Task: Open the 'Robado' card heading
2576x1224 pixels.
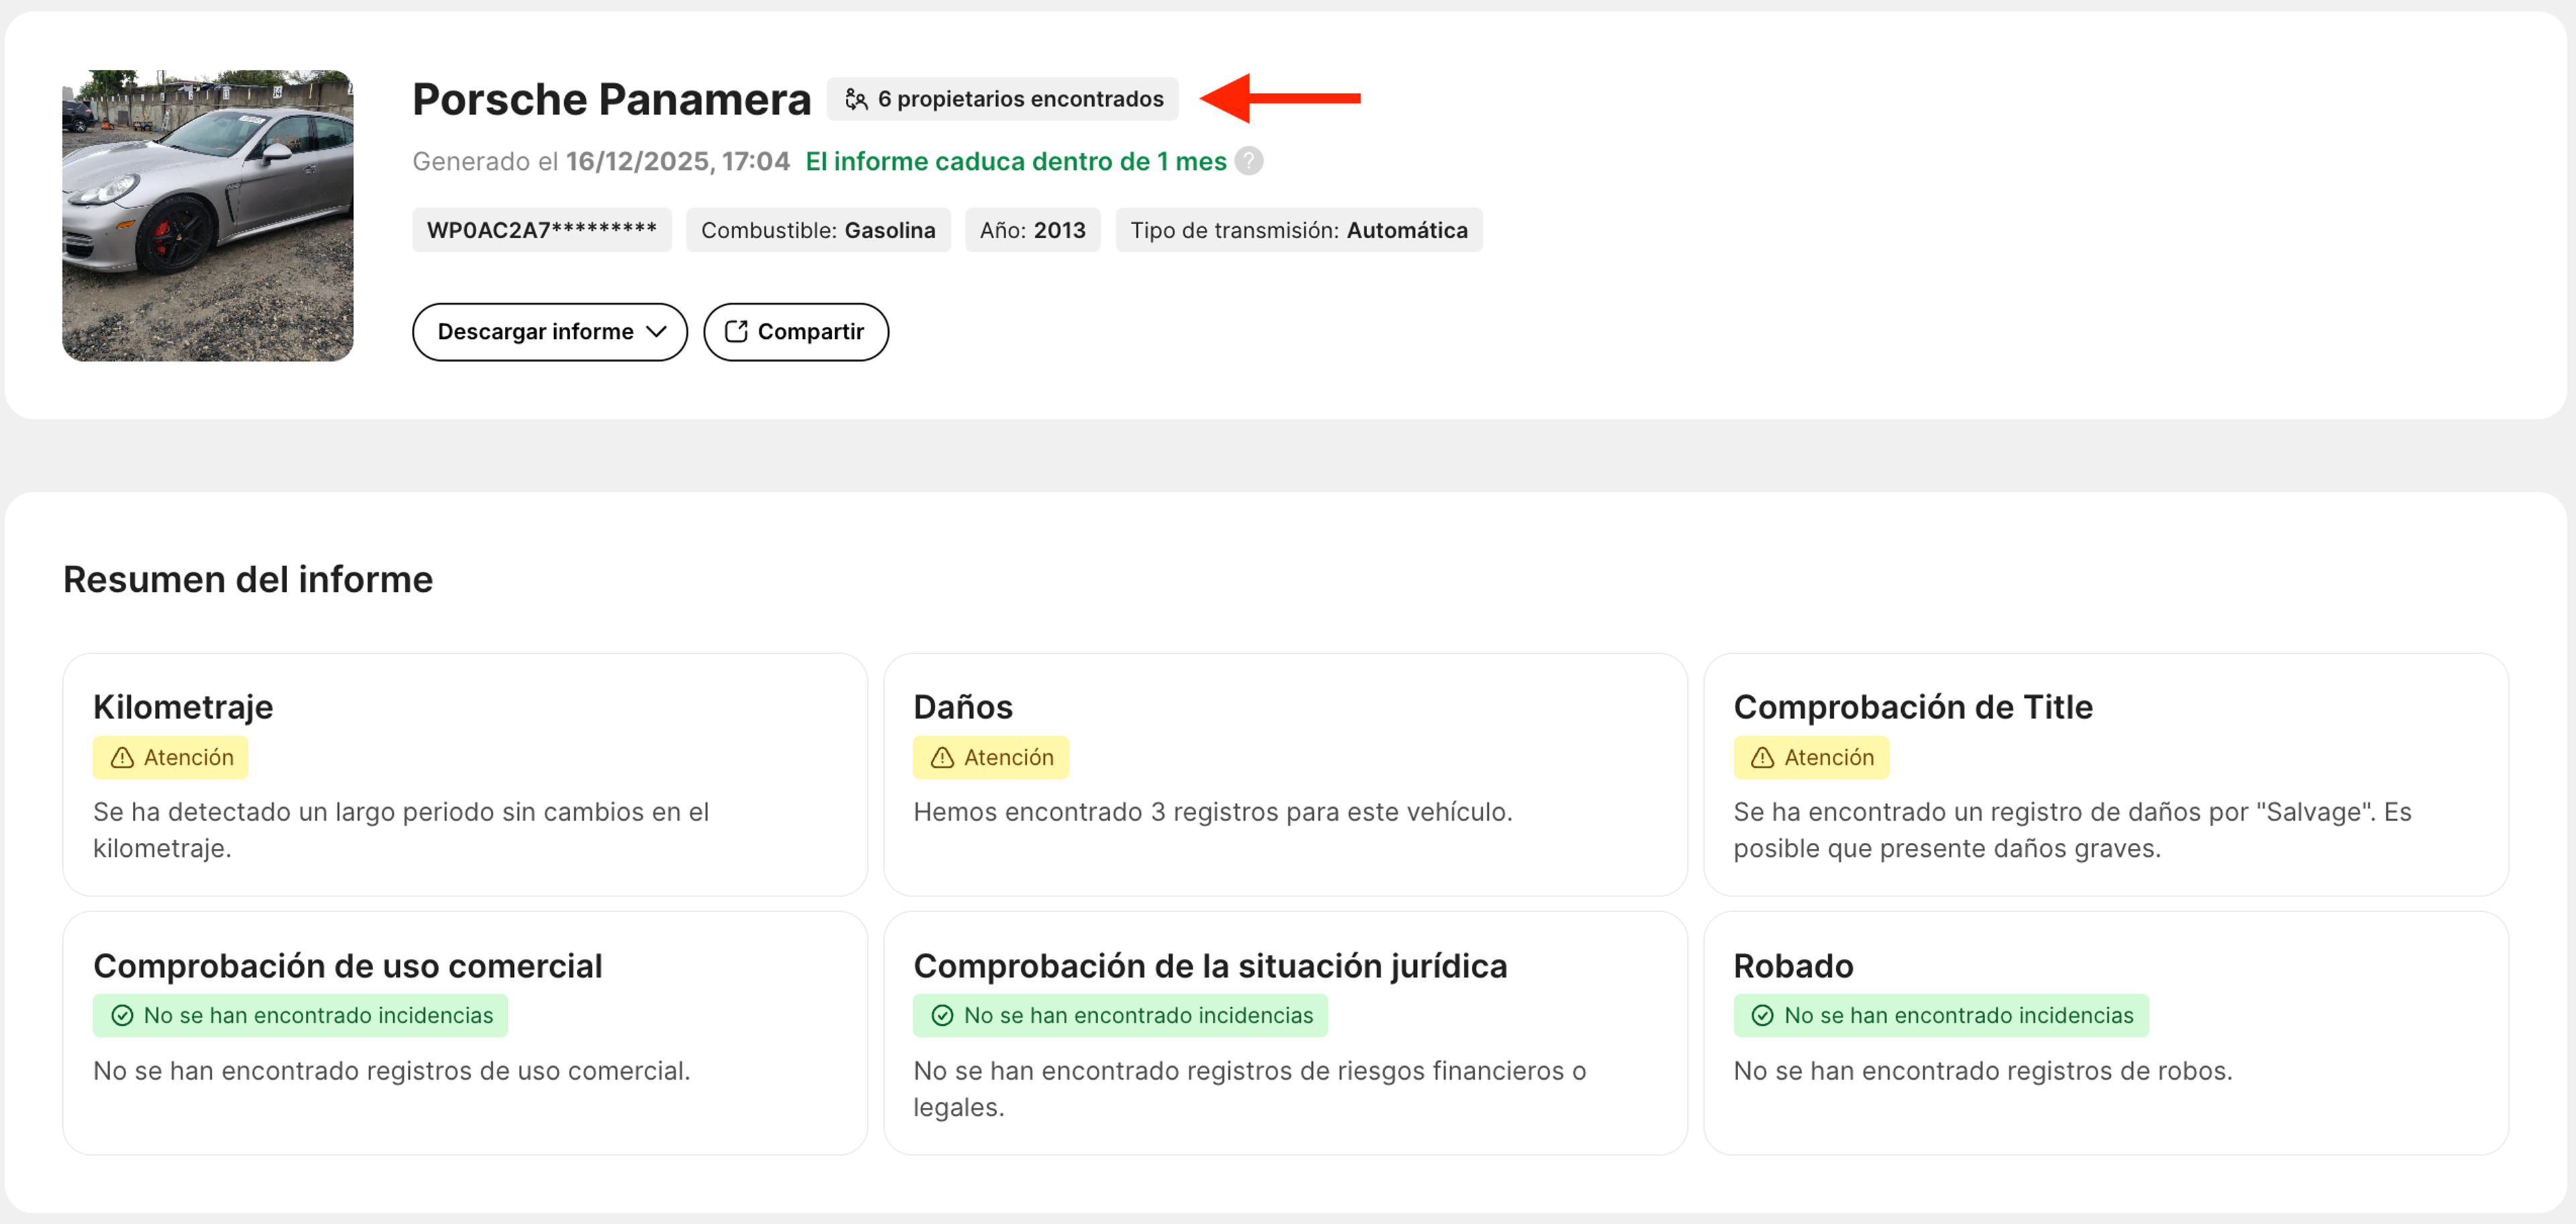Action: [x=1793, y=966]
